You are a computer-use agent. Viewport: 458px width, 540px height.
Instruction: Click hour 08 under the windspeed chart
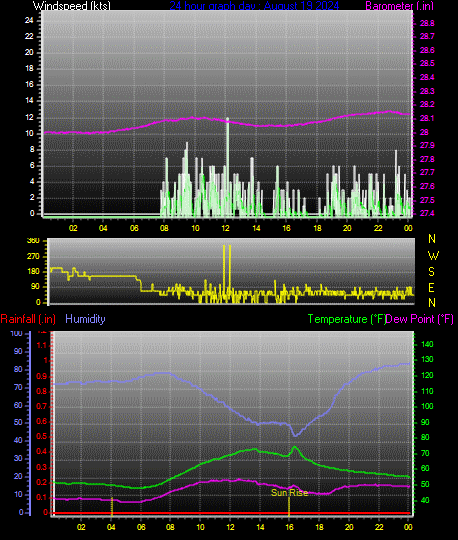tap(164, 228)
